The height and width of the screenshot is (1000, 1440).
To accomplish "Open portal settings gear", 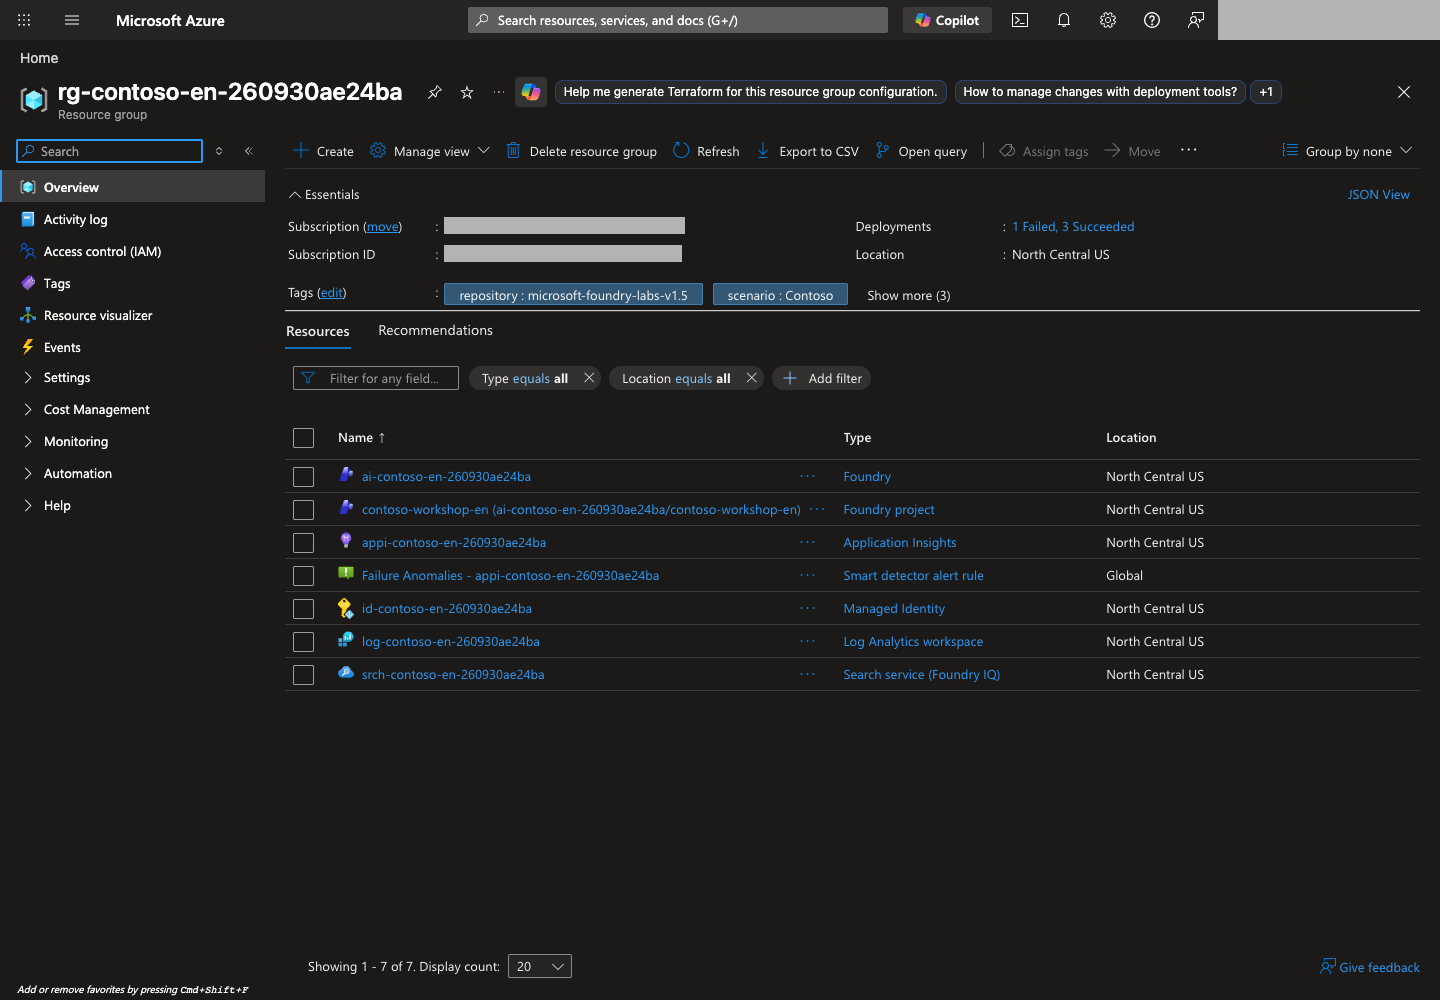I will (x=1108, y=20).
